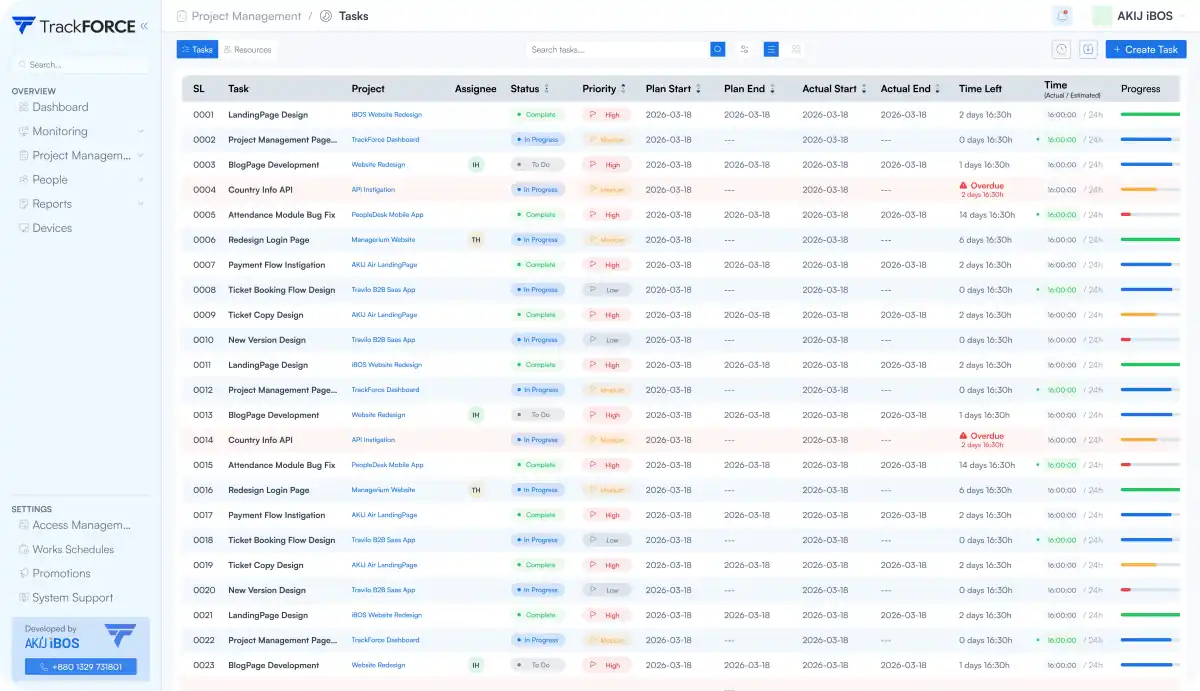
Task: Expand the Monitoring sidebar menu
Action: point(80,131)
